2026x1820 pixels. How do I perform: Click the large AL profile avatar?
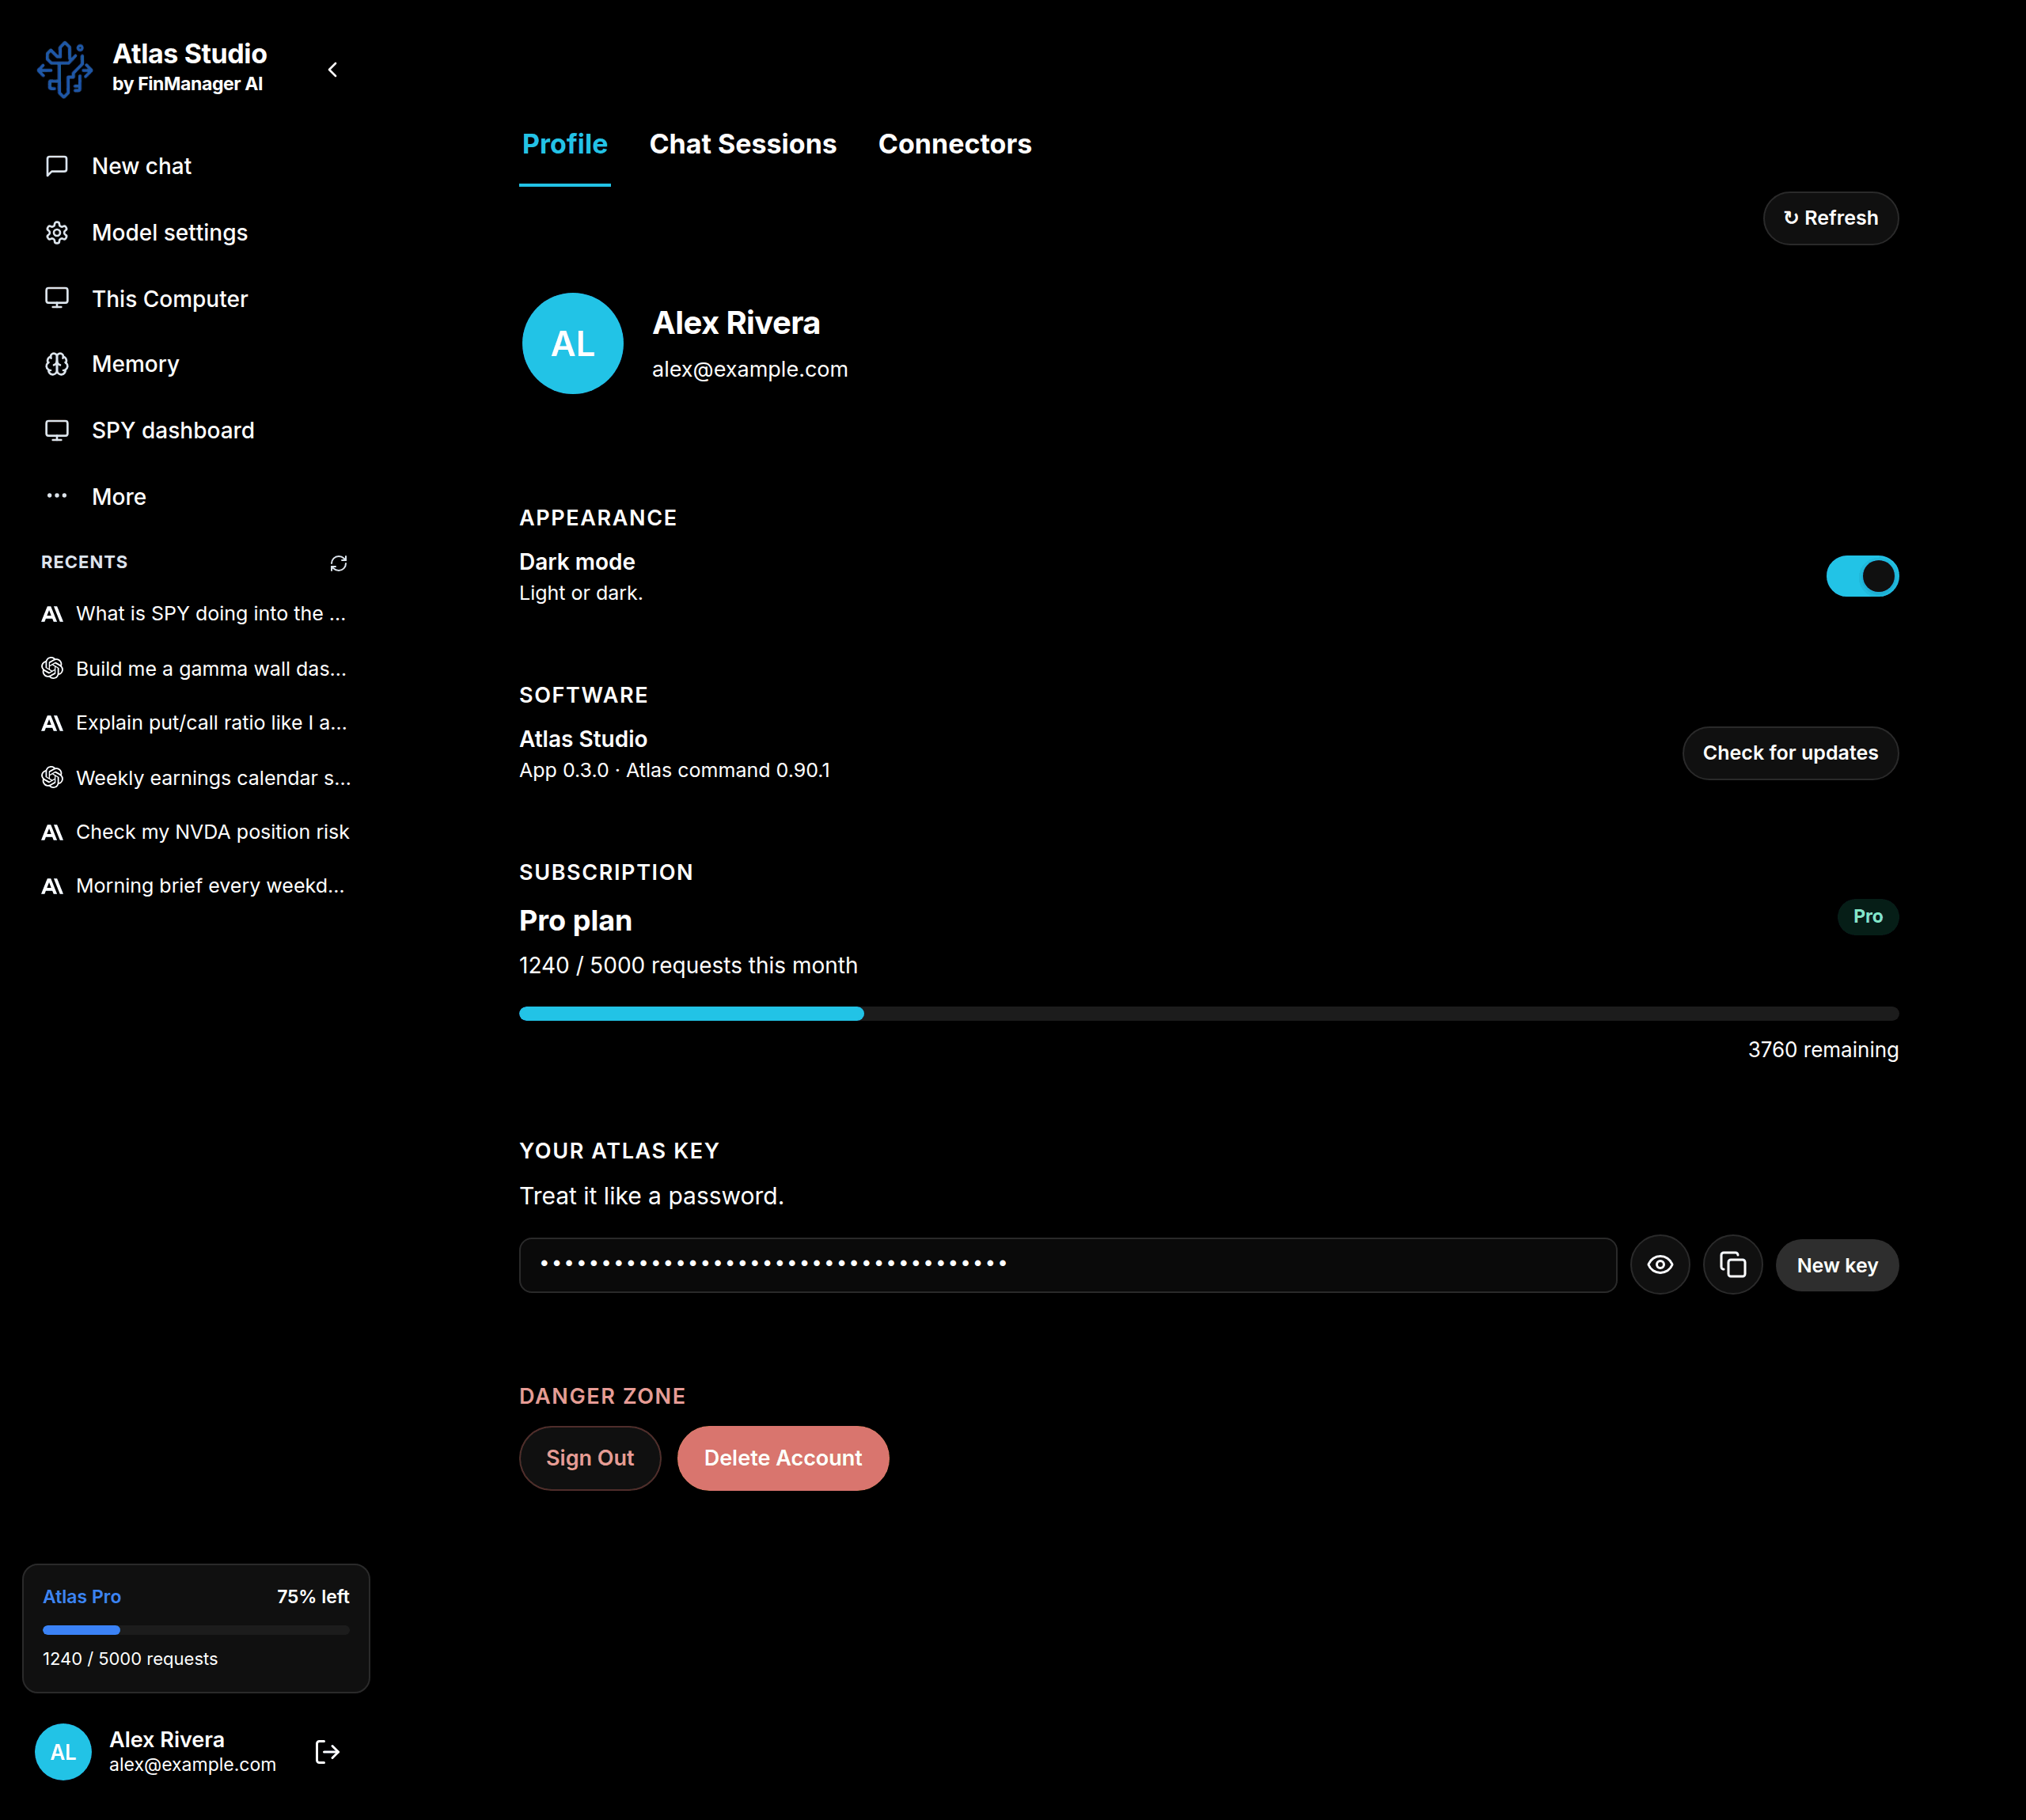[x=573, y=343]
